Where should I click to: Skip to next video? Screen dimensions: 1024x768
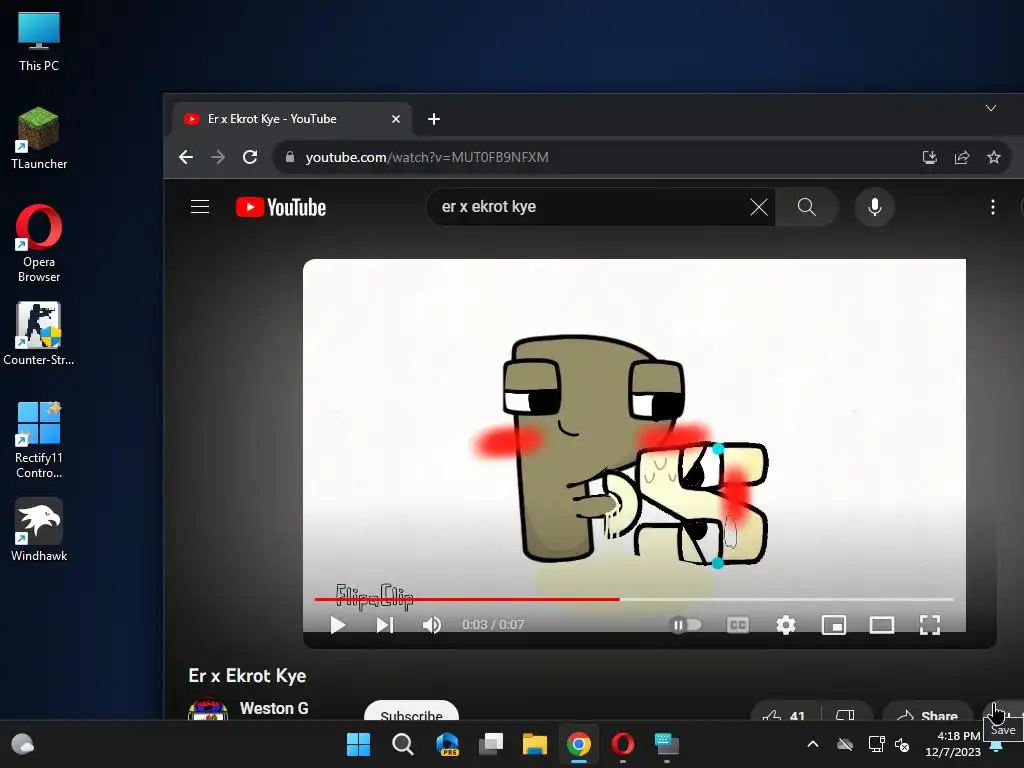[385, 625]
